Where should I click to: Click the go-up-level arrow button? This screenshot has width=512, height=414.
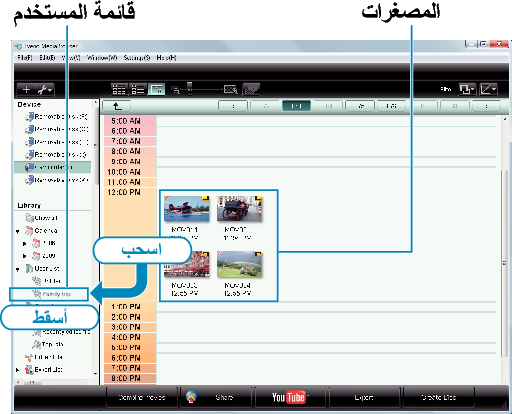click(x=116, y=106)
